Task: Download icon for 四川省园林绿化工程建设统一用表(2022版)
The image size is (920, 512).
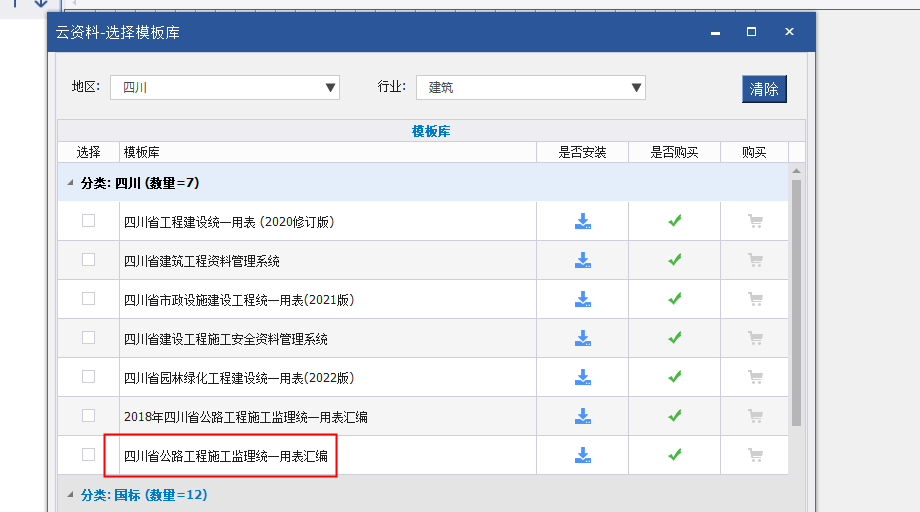Action: 583,377
